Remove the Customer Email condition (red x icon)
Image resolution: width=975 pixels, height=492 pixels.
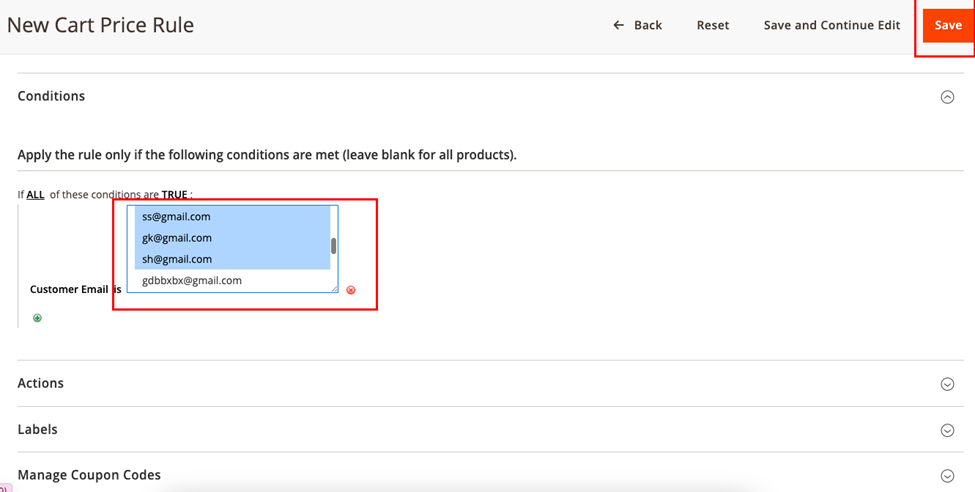pos(351,290)
